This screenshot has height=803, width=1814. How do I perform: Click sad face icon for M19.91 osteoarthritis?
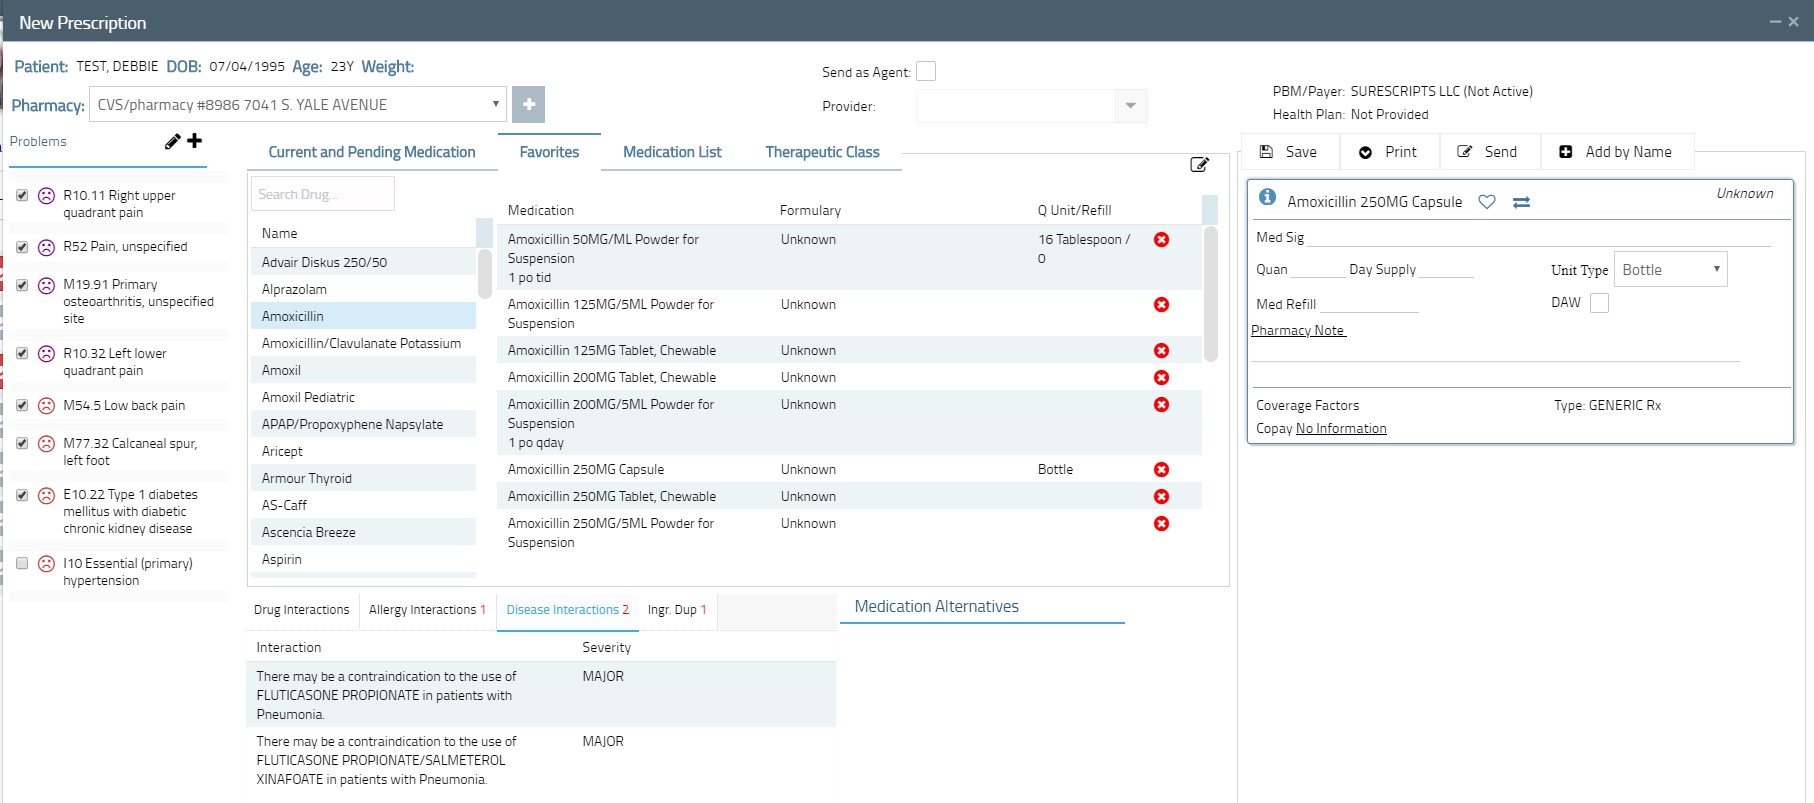tap(46, 286)
